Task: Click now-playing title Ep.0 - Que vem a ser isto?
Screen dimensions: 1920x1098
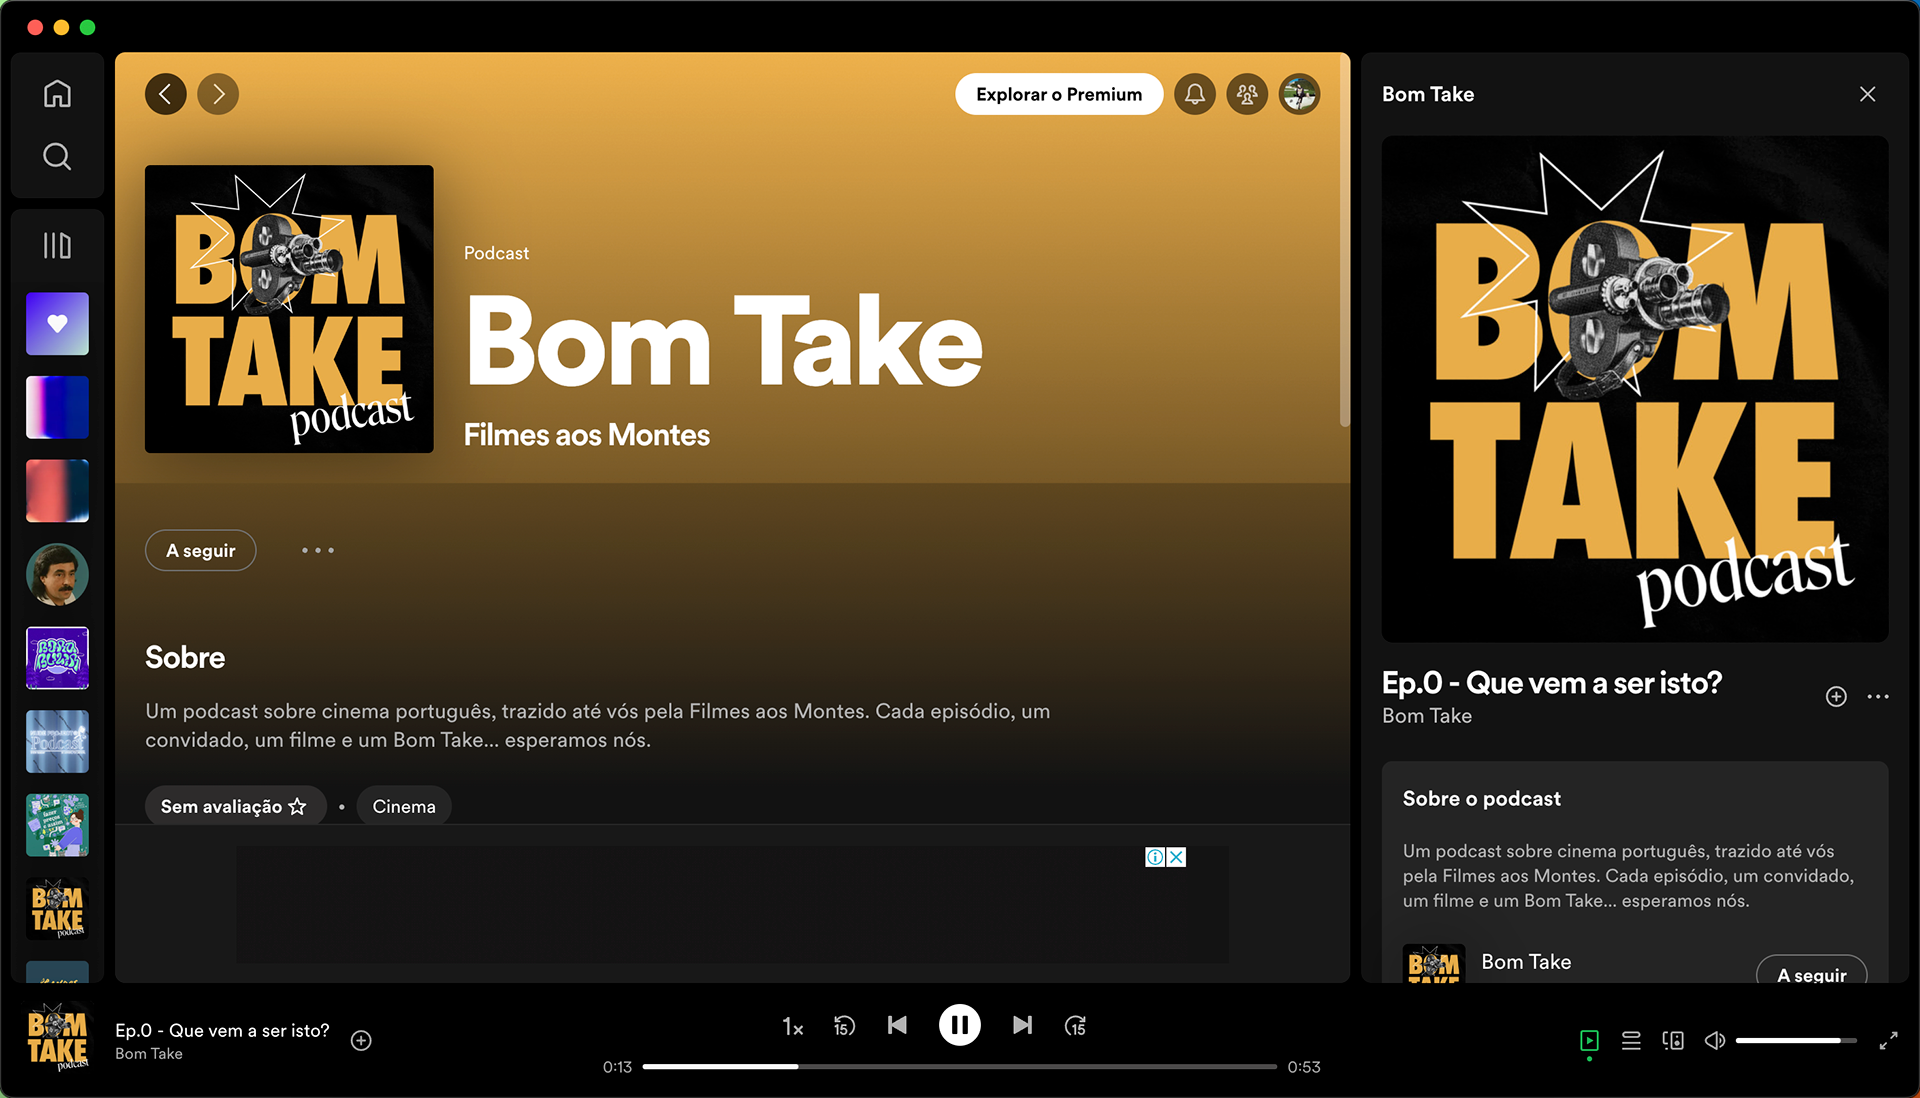Action: pos(222,1030)
